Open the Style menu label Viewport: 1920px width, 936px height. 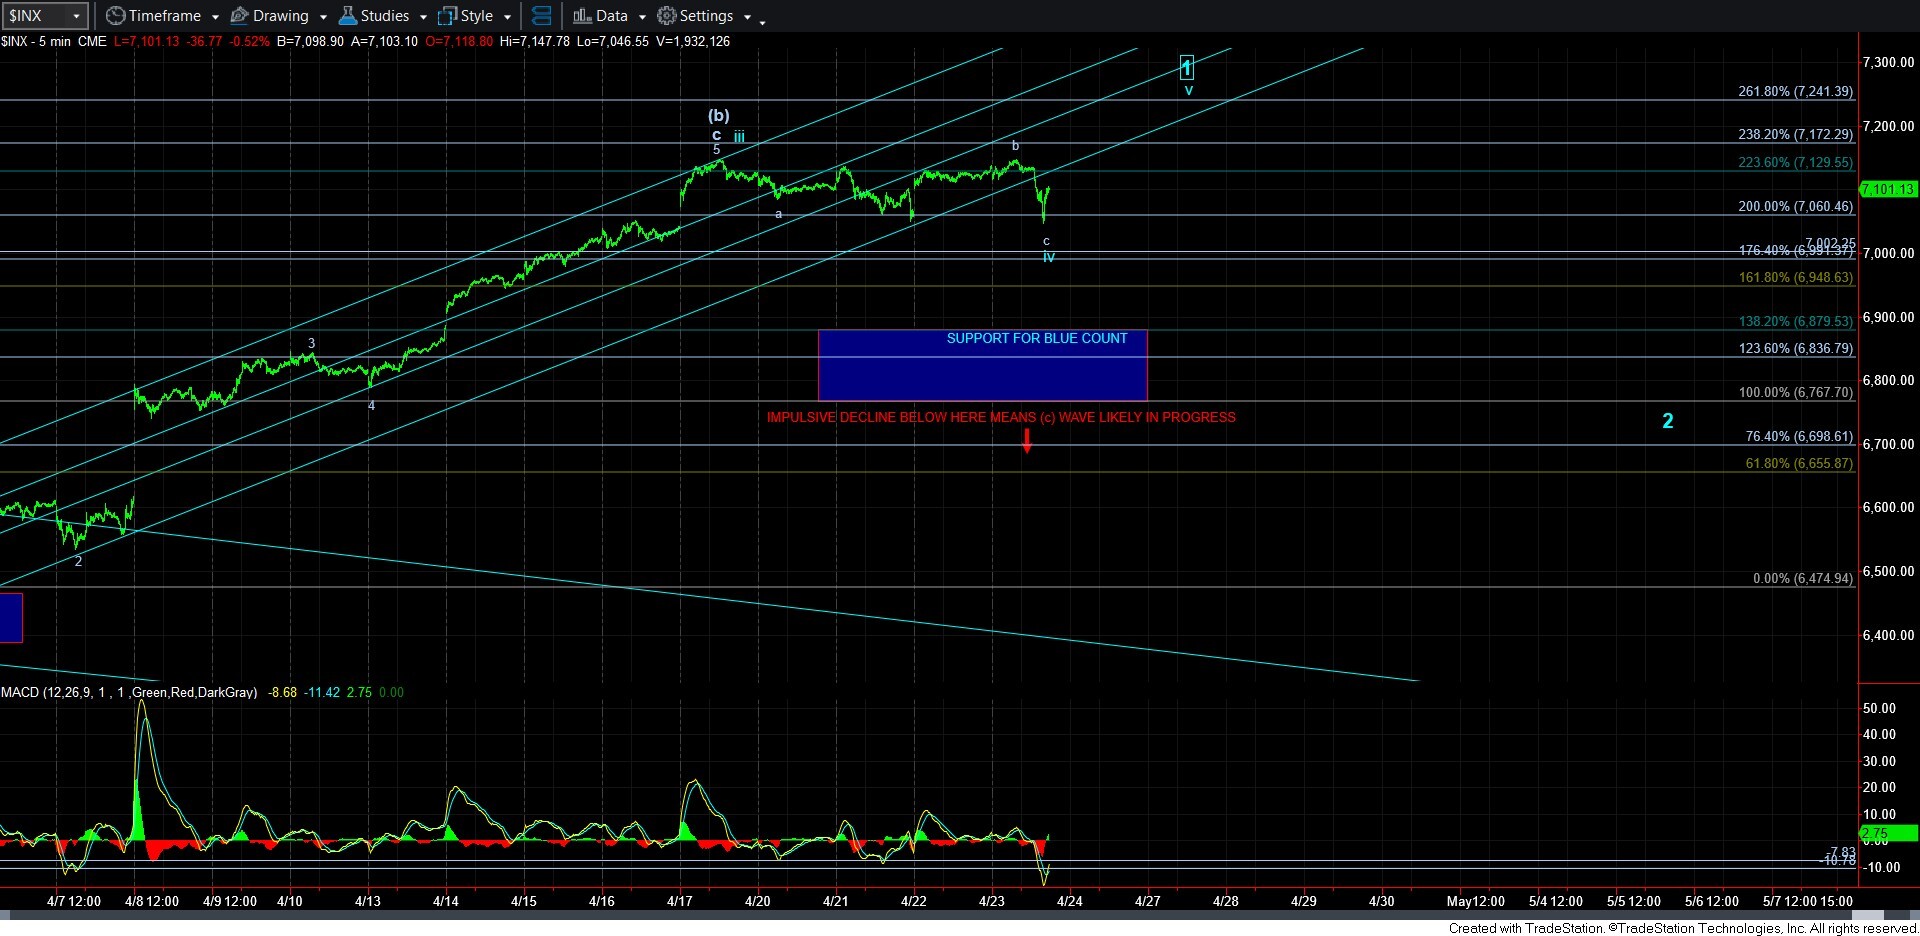477,16
